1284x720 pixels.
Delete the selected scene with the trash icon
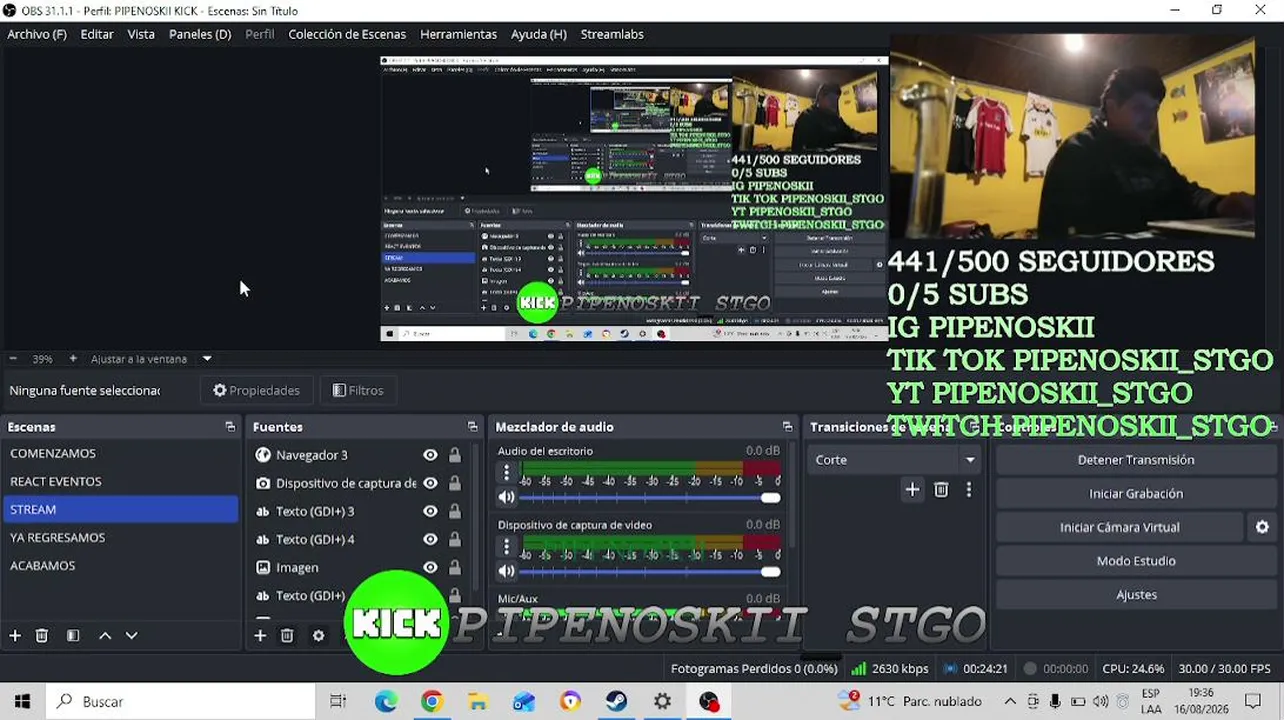click(x=42, y=635)
